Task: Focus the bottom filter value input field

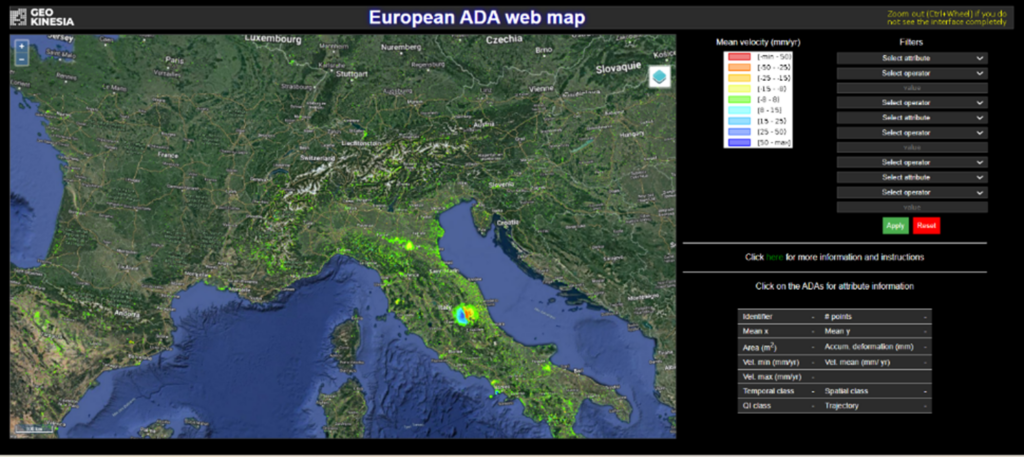Action: pos(911,207)
